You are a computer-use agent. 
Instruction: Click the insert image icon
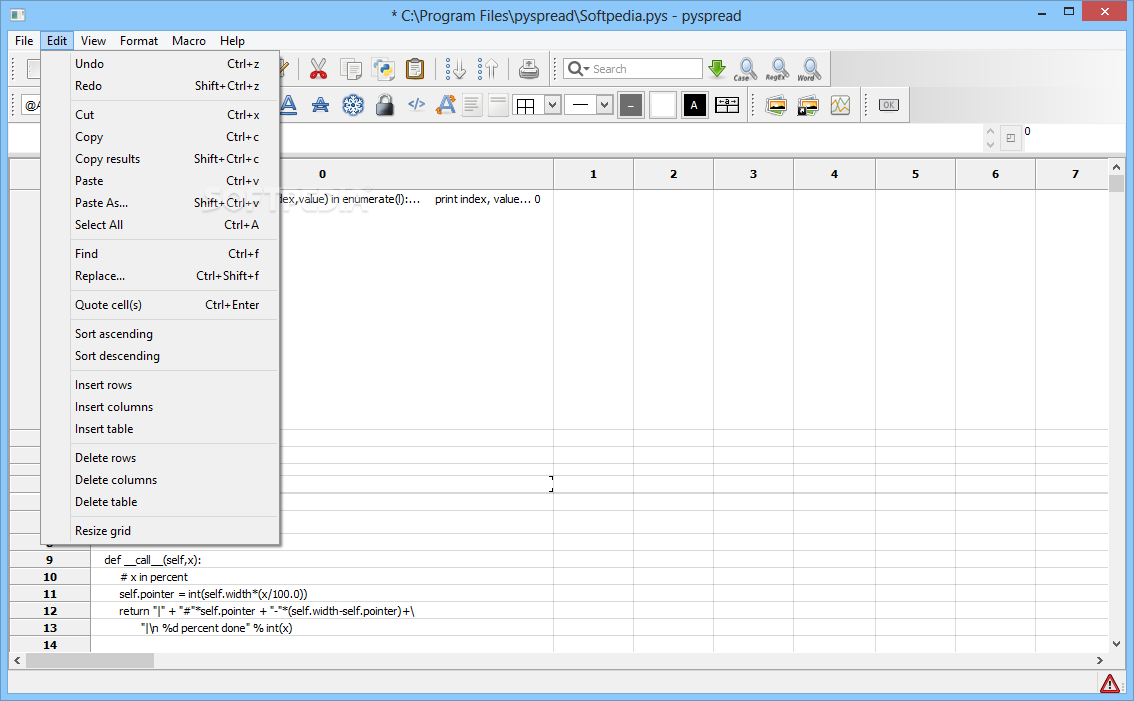(776, 105)
